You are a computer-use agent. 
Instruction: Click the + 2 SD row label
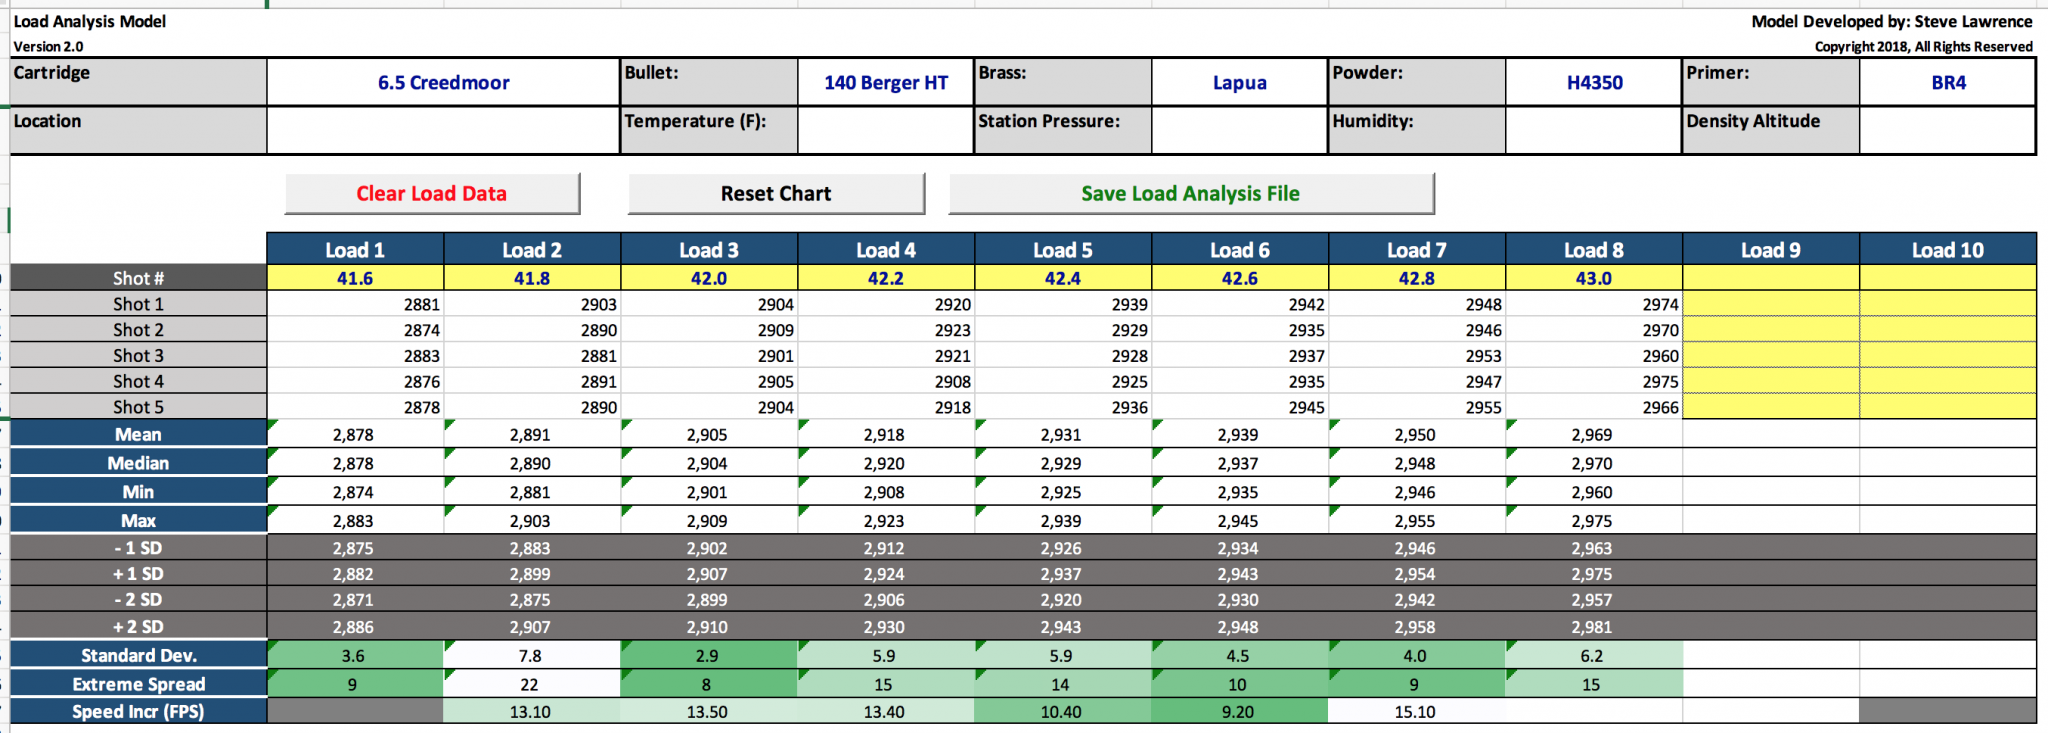138,627
